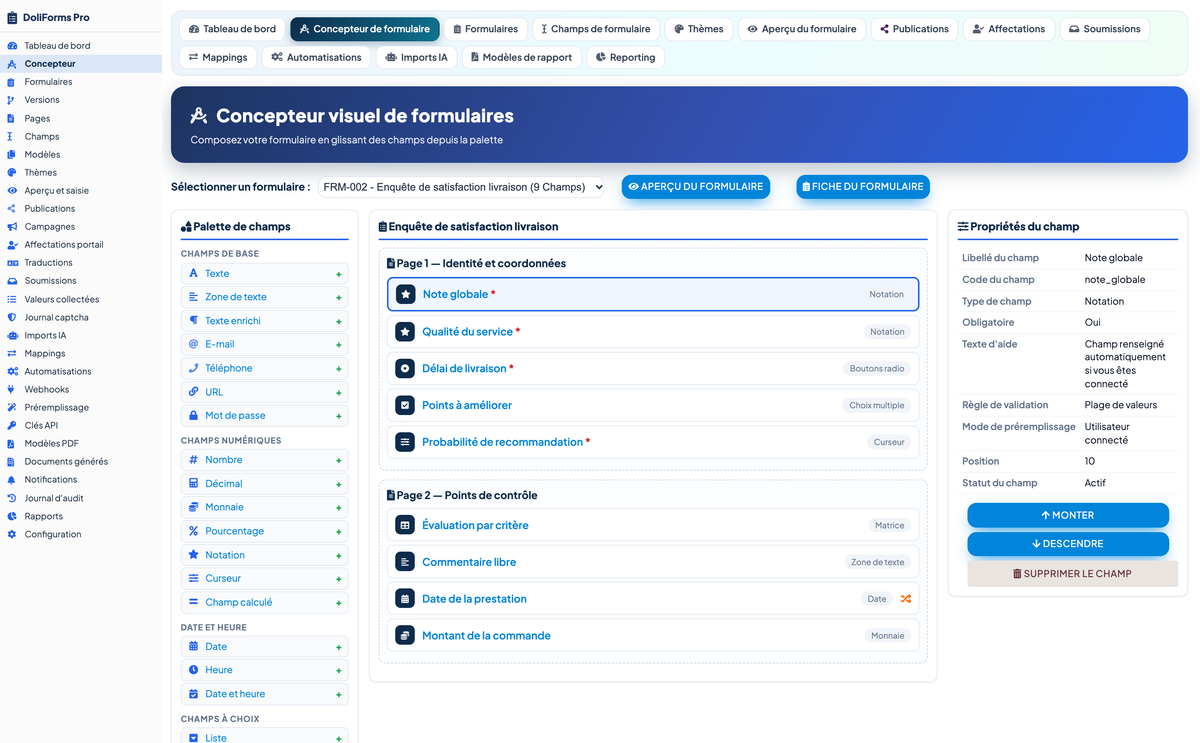Select the Délai de livraison field row
This screenshot has width=1200, height=743.
[653, 368]
